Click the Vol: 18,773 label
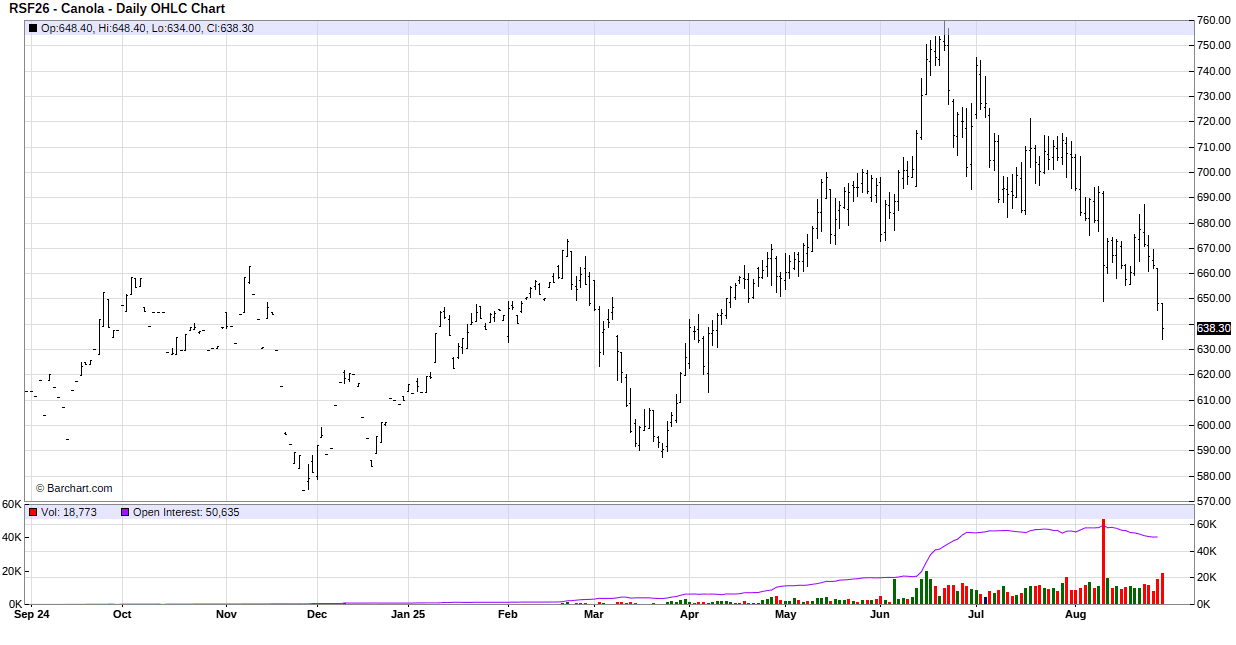1236x645 pixels. [69, 512]
